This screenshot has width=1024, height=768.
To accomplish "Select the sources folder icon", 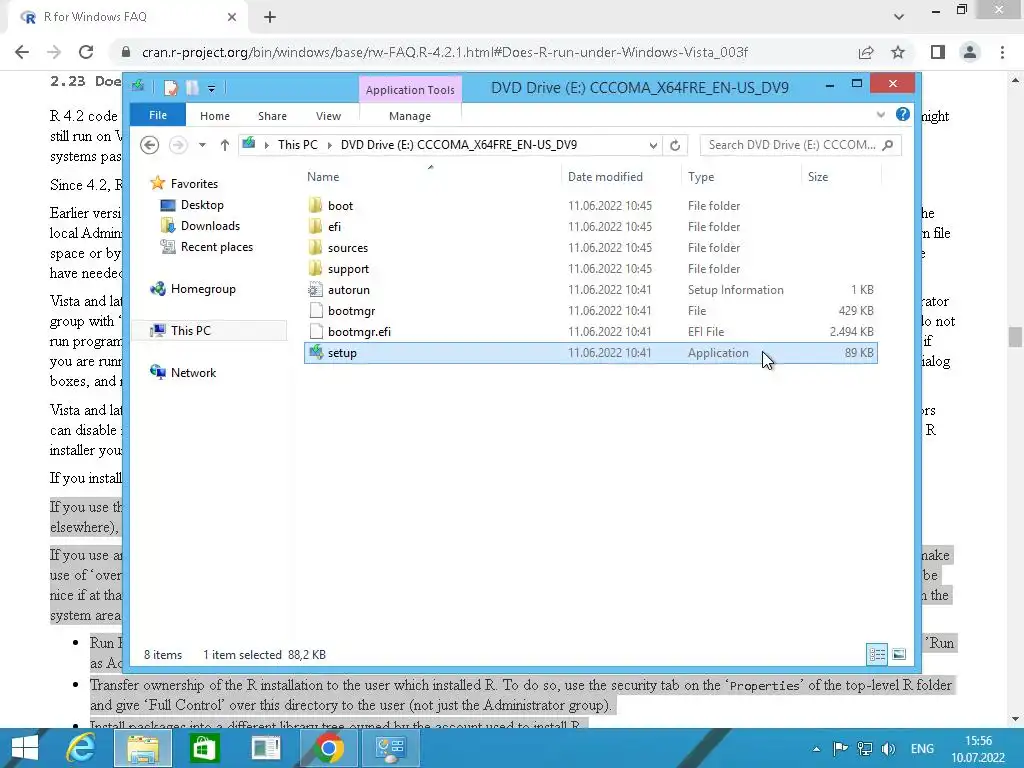I will [x=315, y=248].
